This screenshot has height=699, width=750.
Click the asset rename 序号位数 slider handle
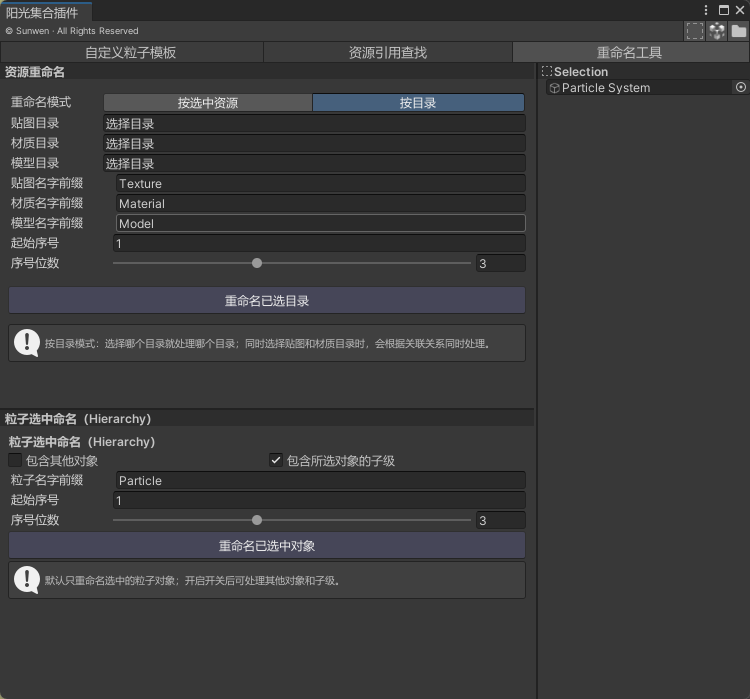pyautogui.click(x=257, y=263)
